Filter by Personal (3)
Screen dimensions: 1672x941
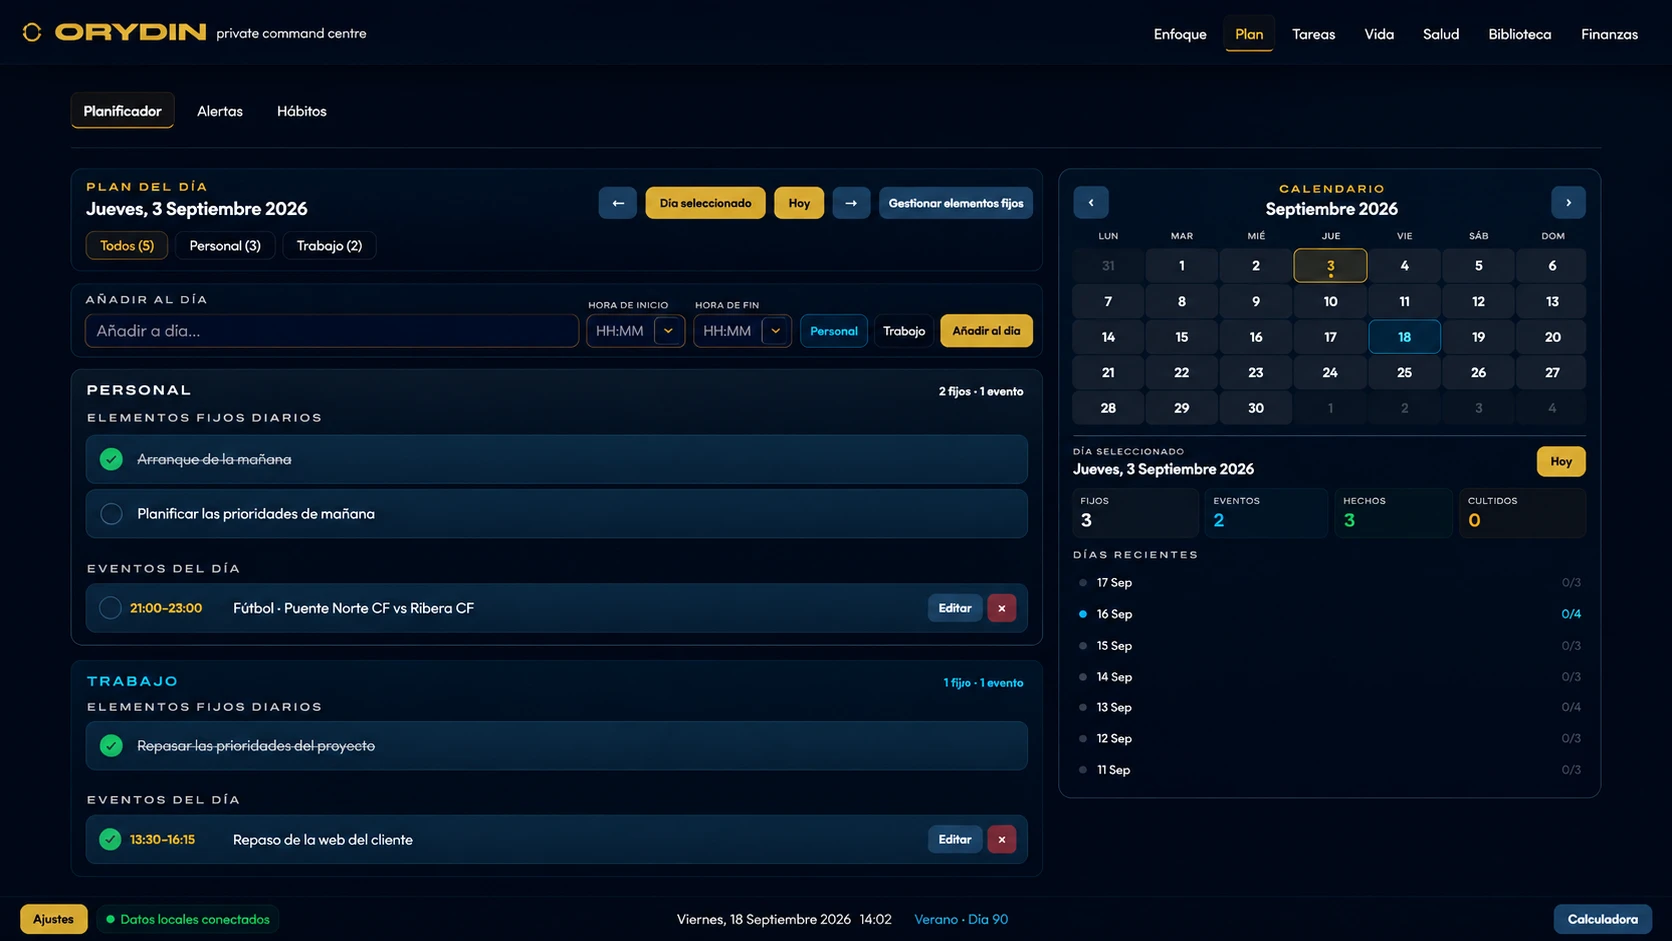[225, 246]
